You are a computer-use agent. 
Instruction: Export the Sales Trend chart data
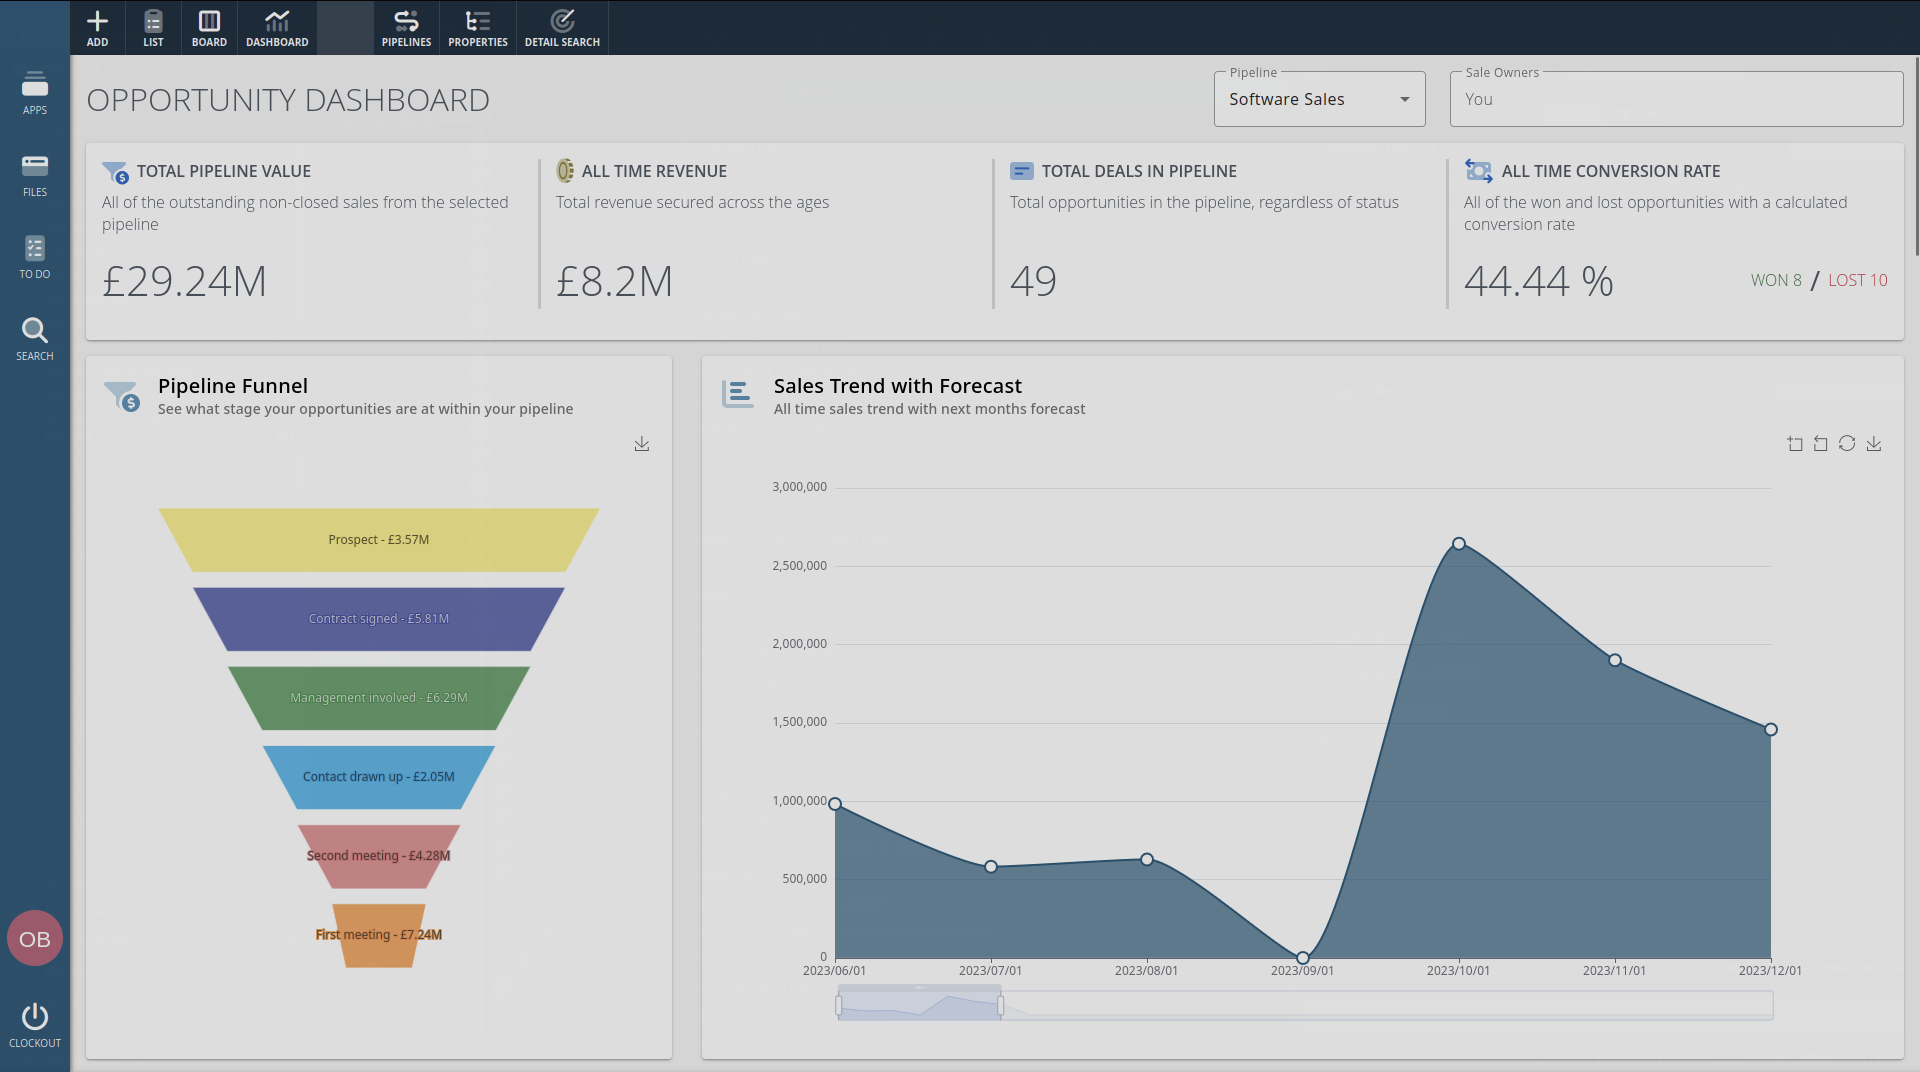1874,443
